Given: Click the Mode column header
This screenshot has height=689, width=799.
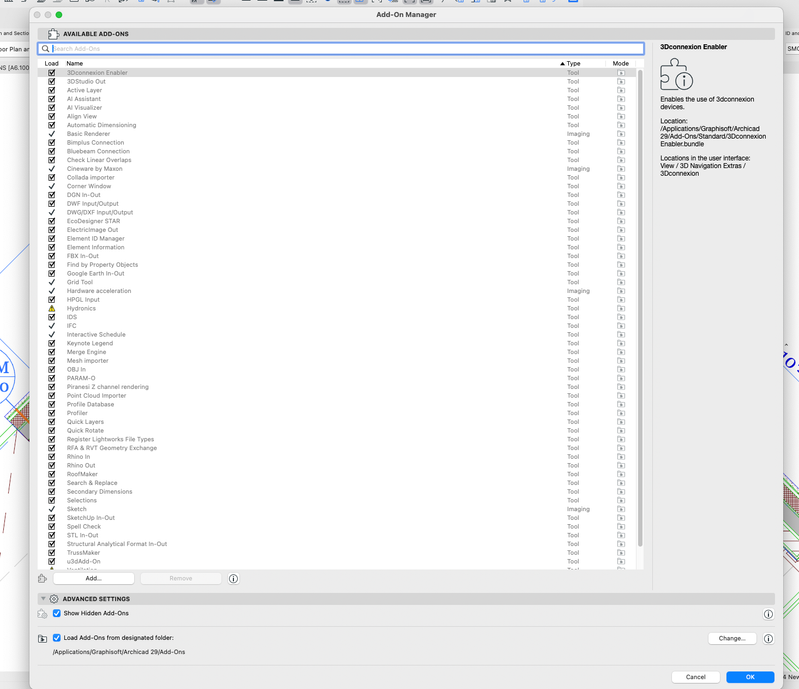Looking at the screenshot, I should point(621,63).
